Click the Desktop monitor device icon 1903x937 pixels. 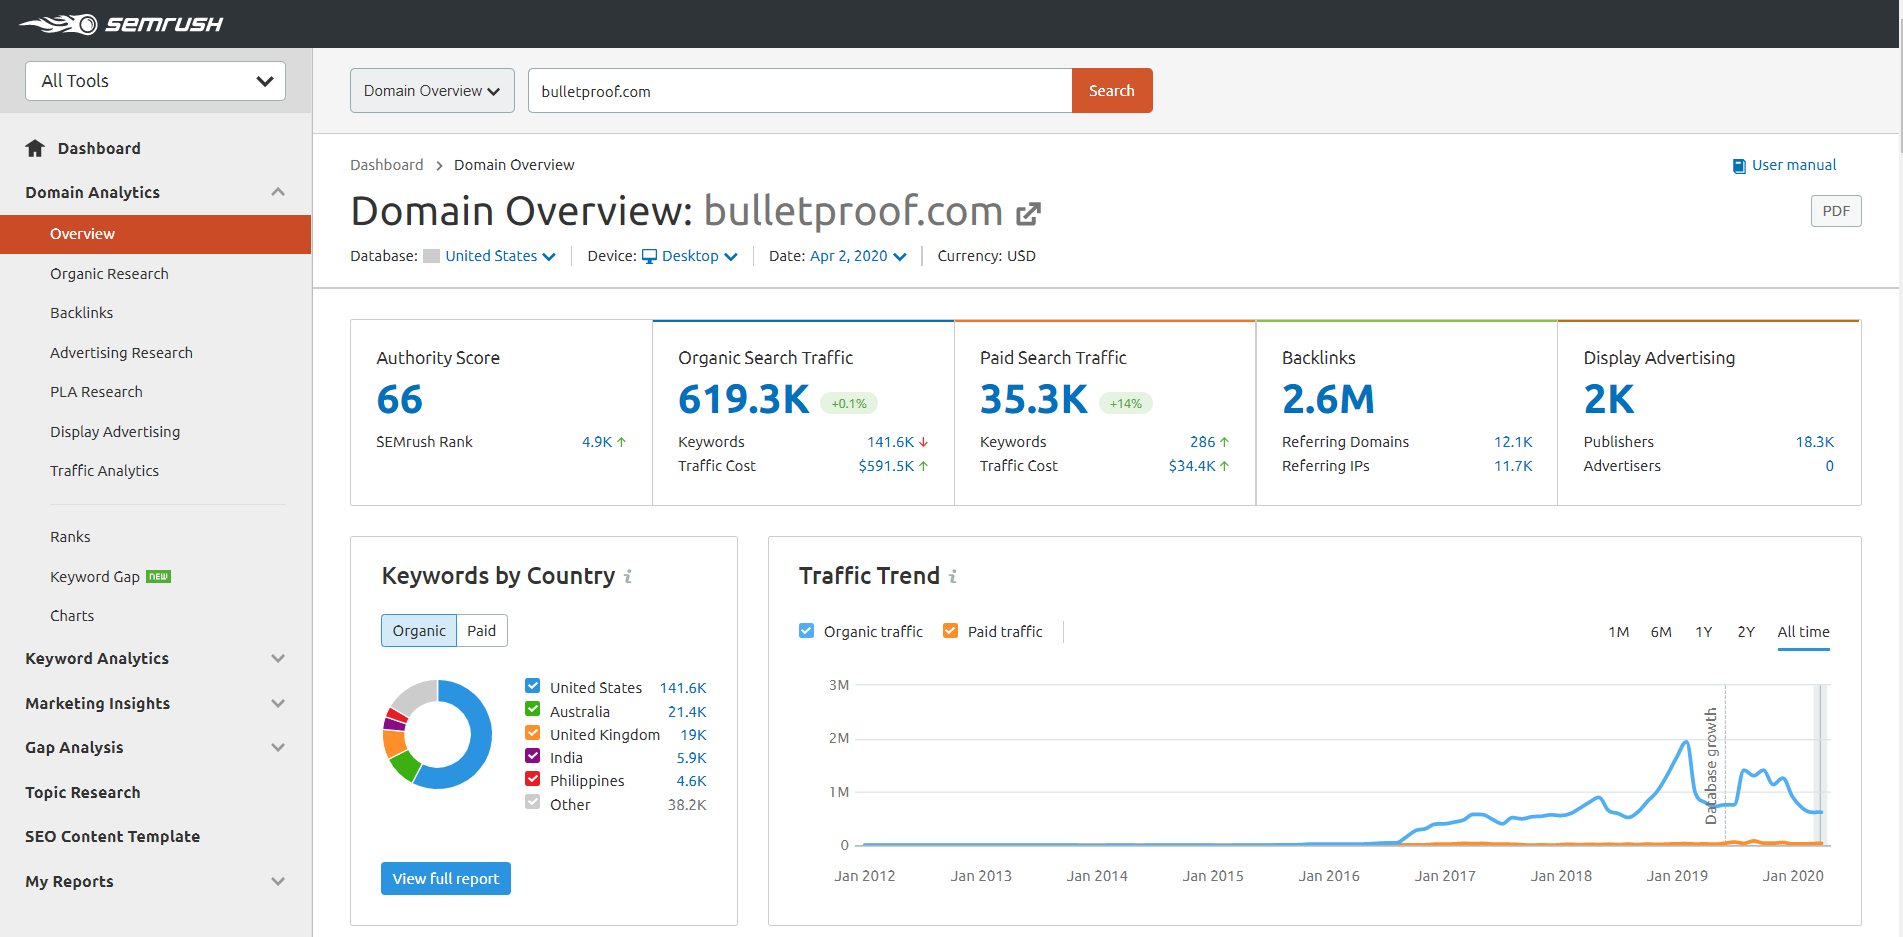tap(650, 256)
